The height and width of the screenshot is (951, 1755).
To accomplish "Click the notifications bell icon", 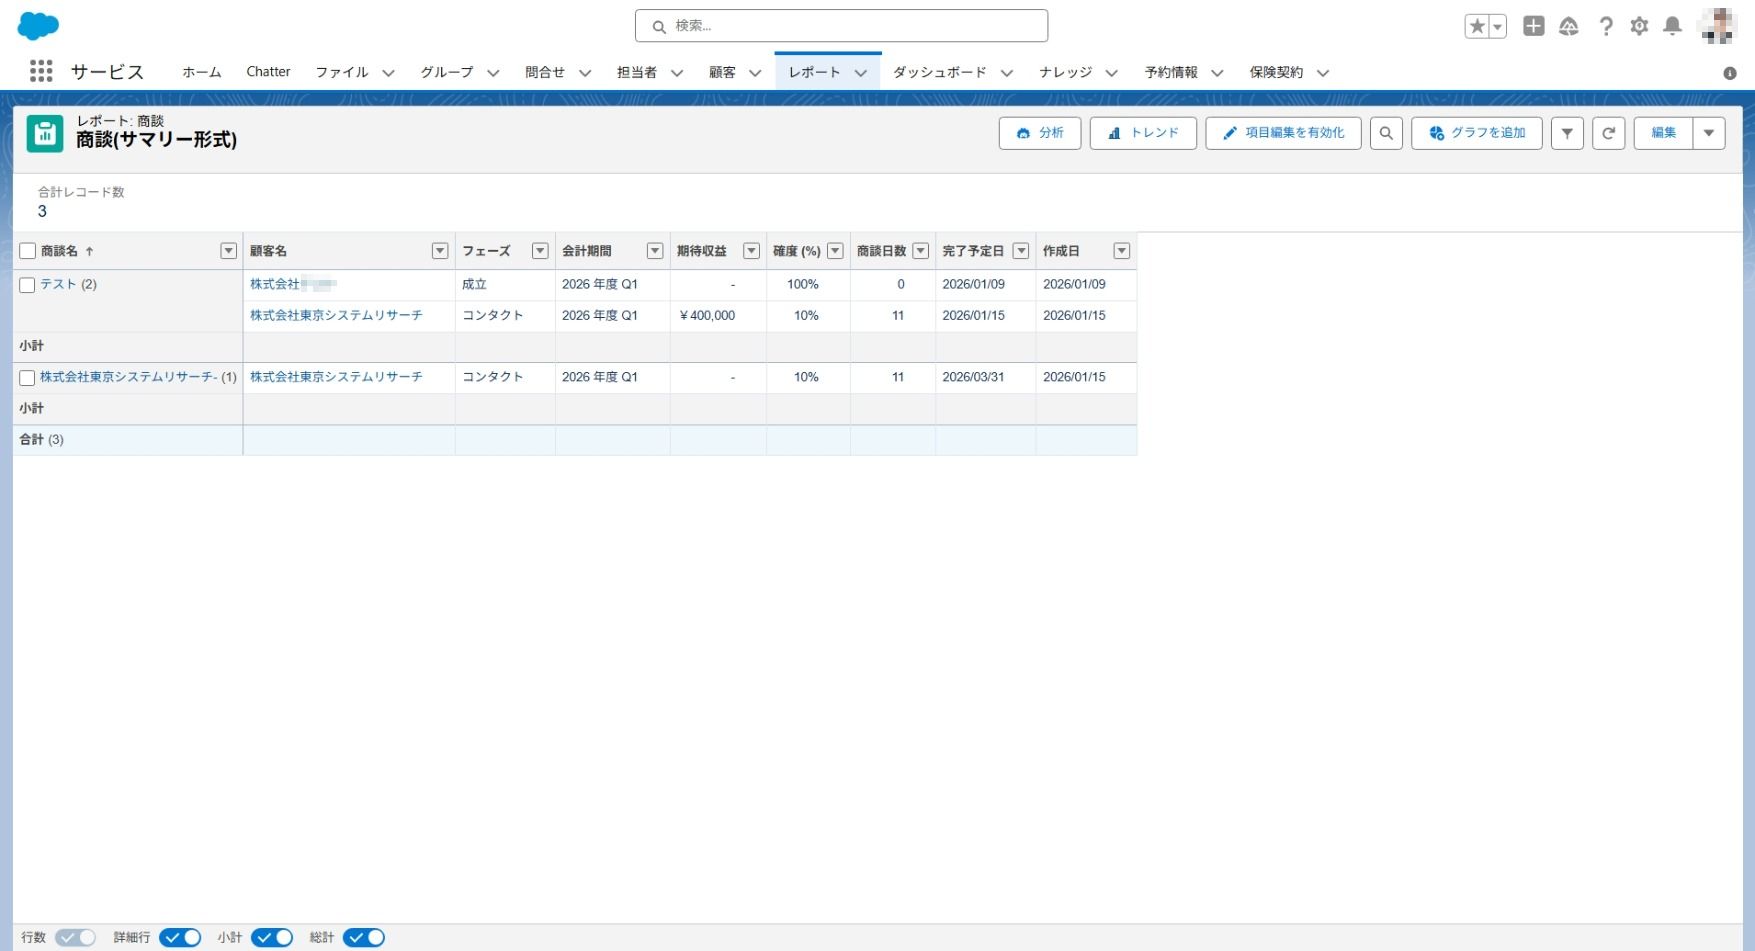I will 1672,26.
